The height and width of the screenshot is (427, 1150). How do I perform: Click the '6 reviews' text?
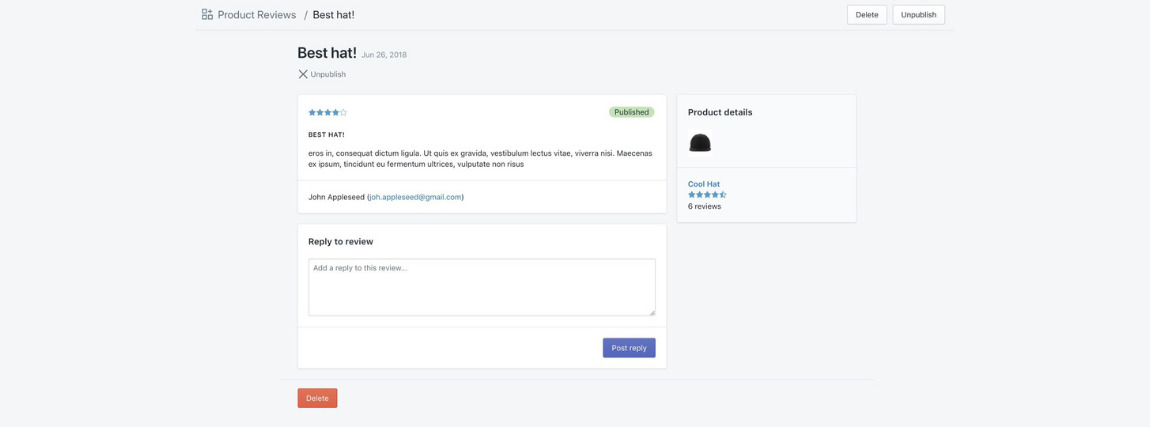point(704,206)
